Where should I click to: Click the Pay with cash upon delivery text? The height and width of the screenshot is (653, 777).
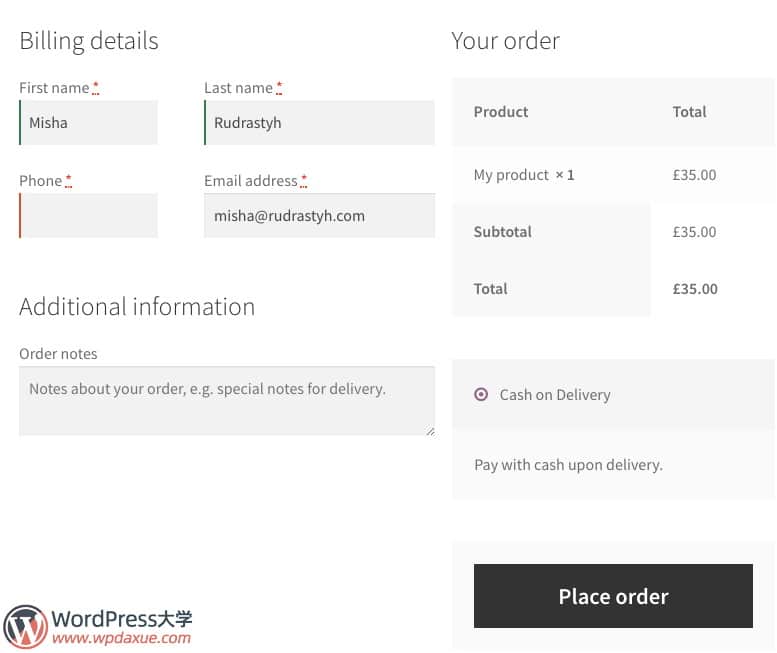(568, 465)
